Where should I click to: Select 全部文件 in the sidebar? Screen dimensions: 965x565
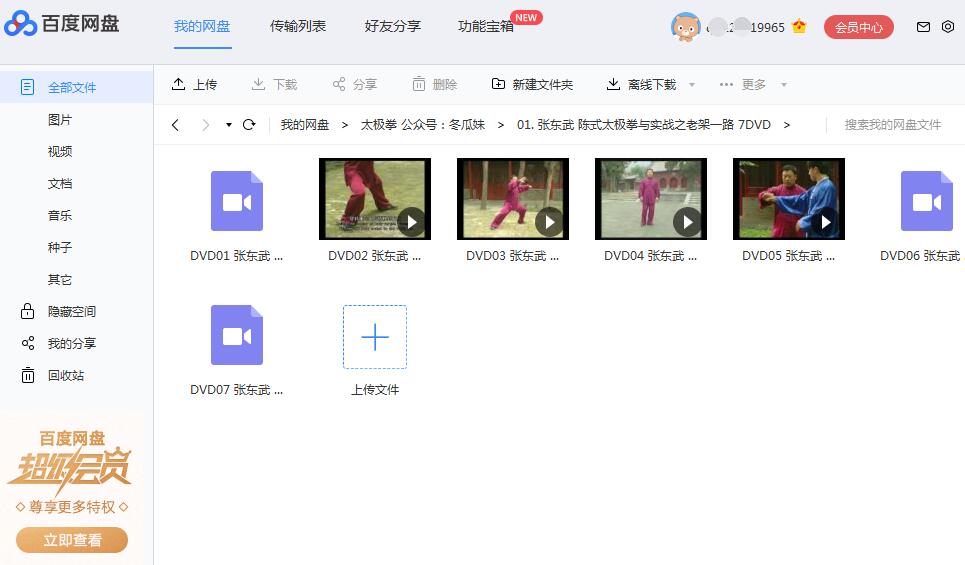[x=76, y=87]
